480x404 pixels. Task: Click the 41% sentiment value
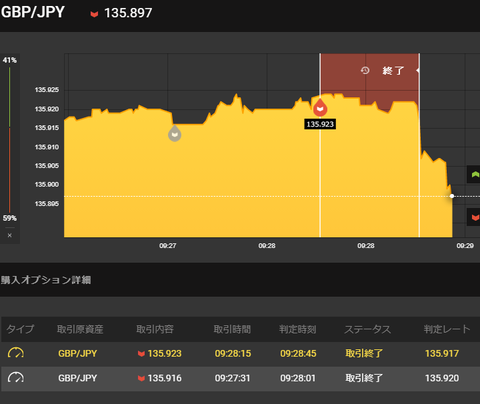click(x=10, y=60)
